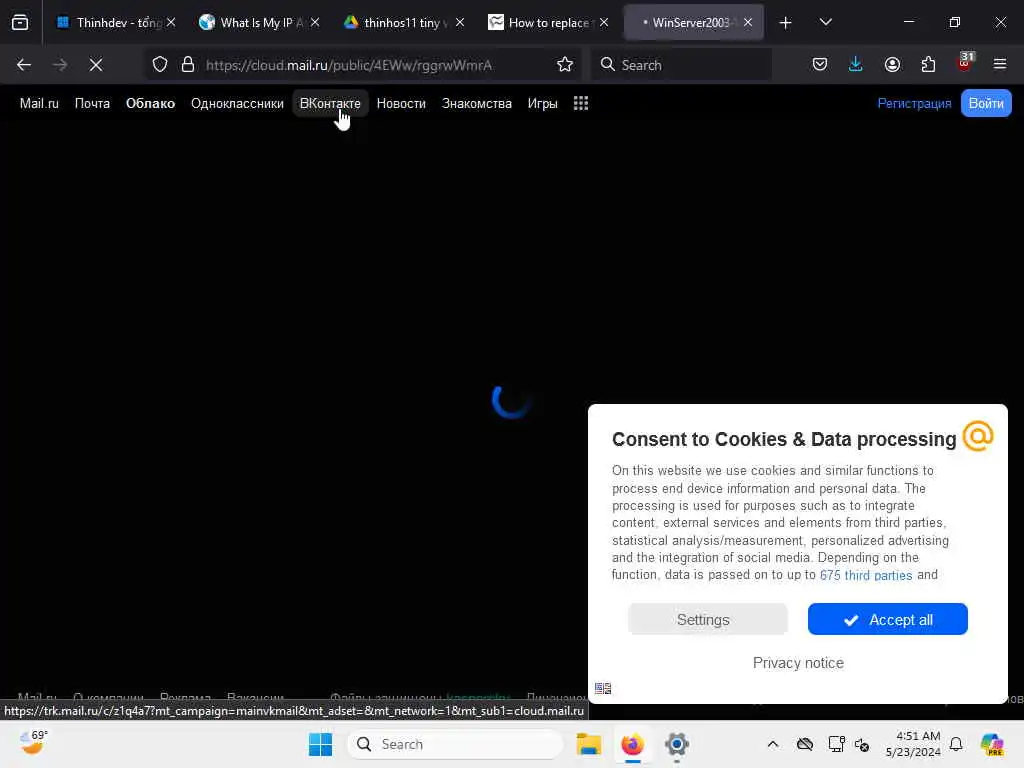Show site security padlock info
The width and height of the screenshot is (1024, 768).
[x=188, y=65]
